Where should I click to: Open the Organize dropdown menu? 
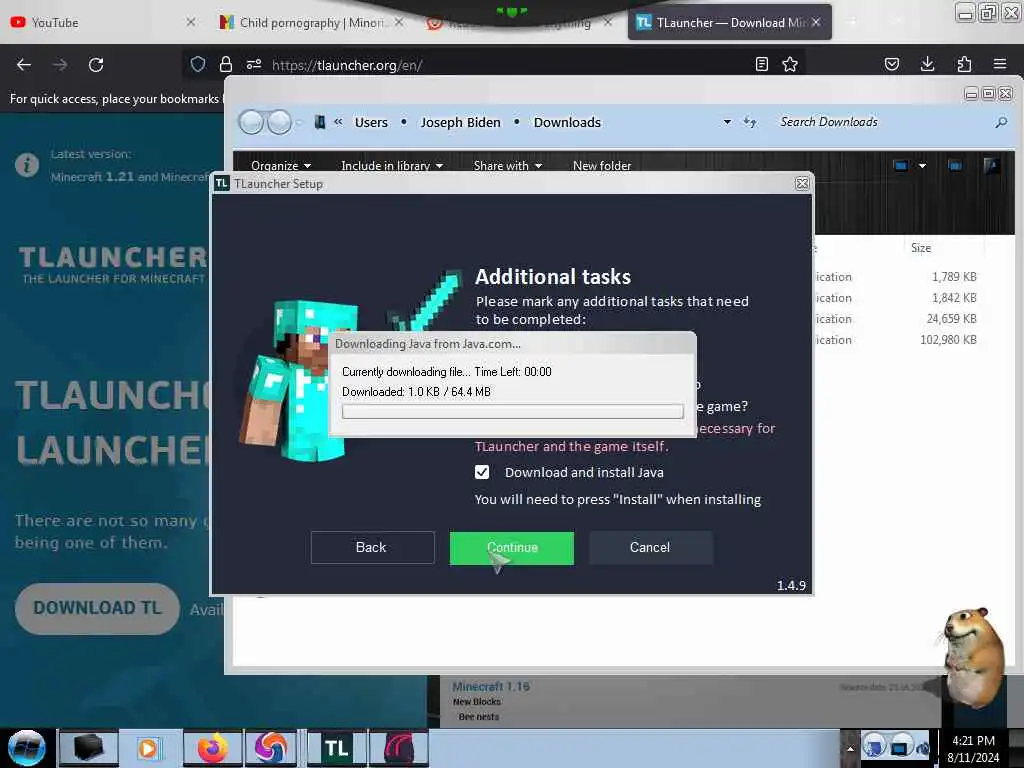coord(281,165)
